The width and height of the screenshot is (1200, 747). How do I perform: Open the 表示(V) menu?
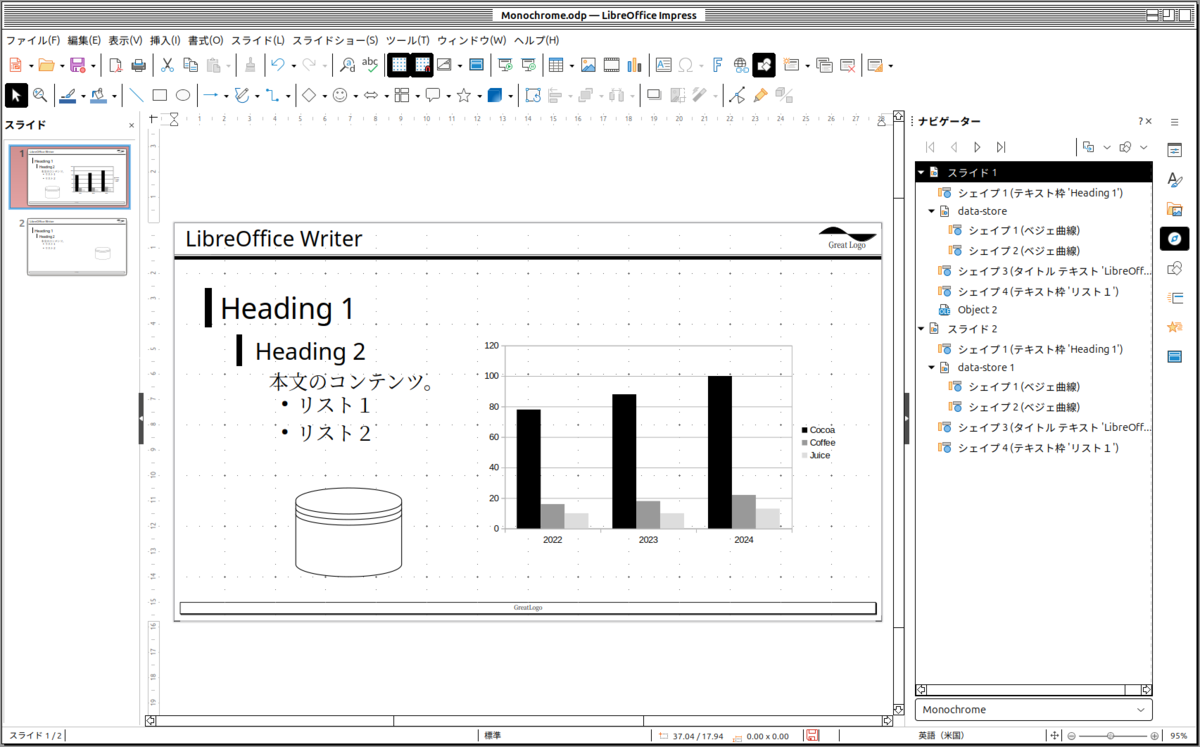point(125,40)
